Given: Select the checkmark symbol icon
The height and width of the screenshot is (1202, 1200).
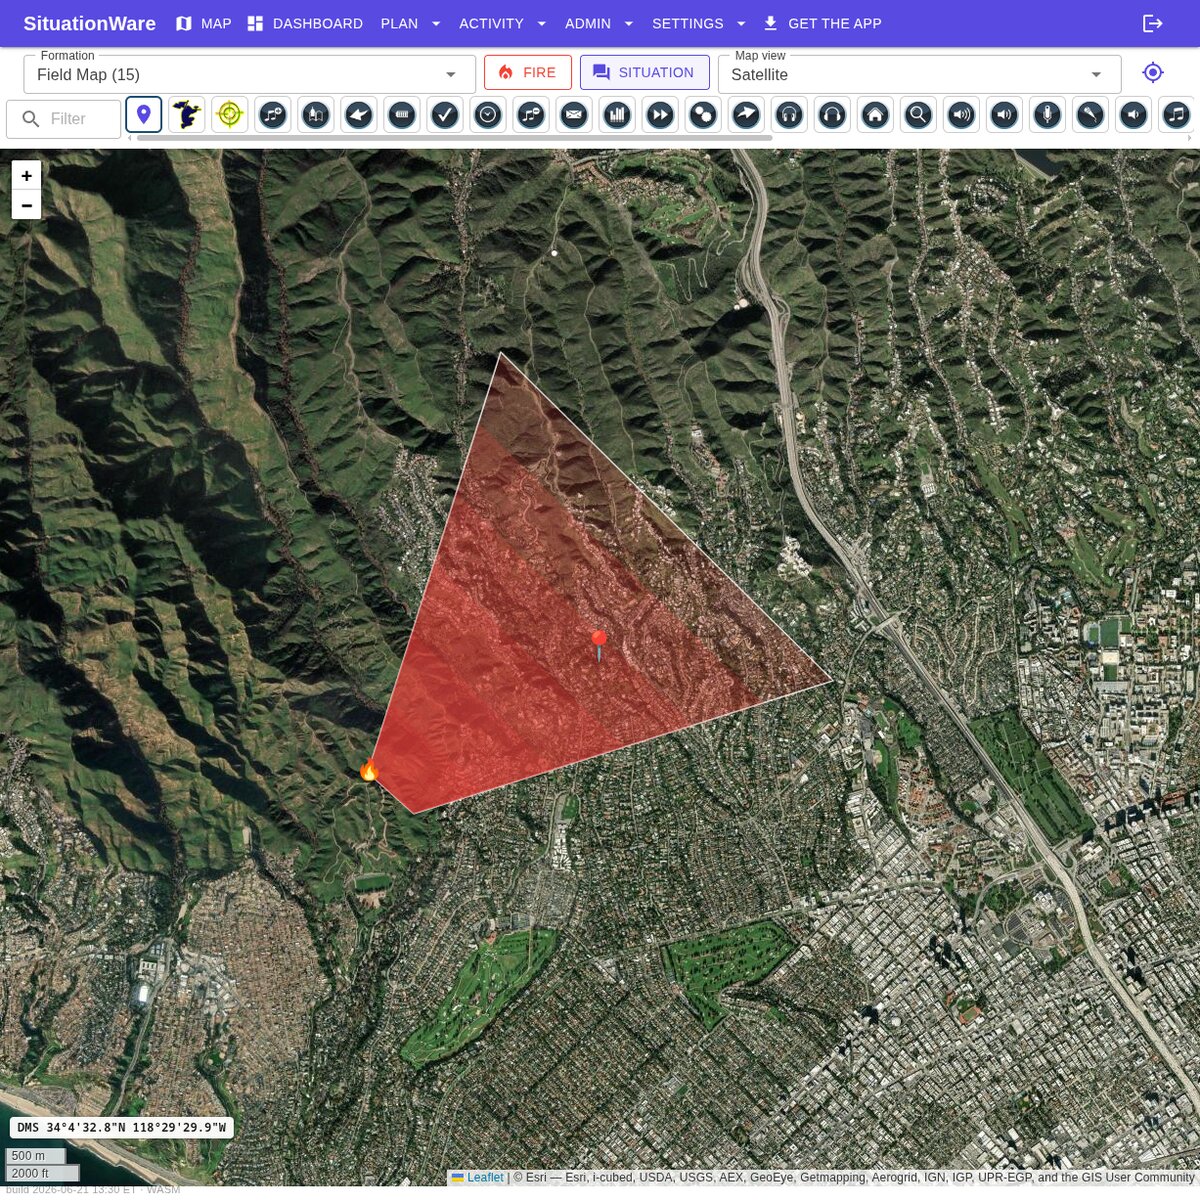Looking at the screenshot, I should [x=445, y=115].
